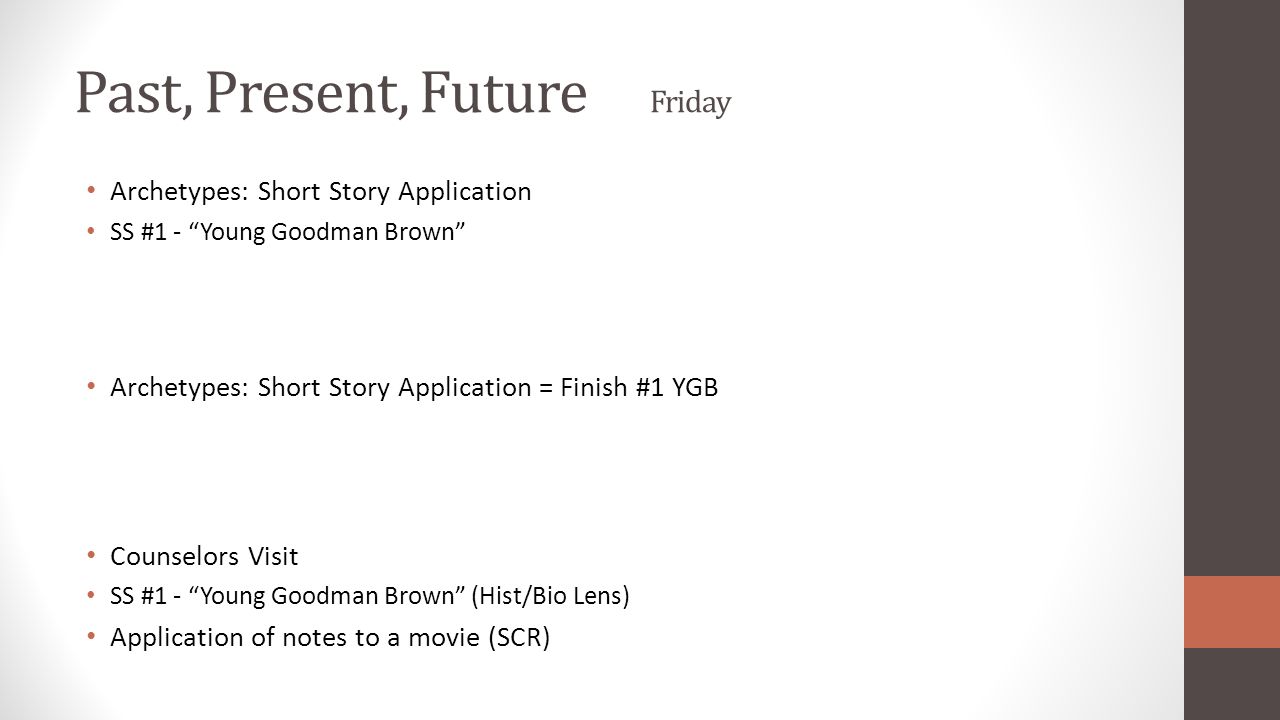Click the word 'Past' in the title
This screenshot has height=720, width=1280.
pos(133,93)
